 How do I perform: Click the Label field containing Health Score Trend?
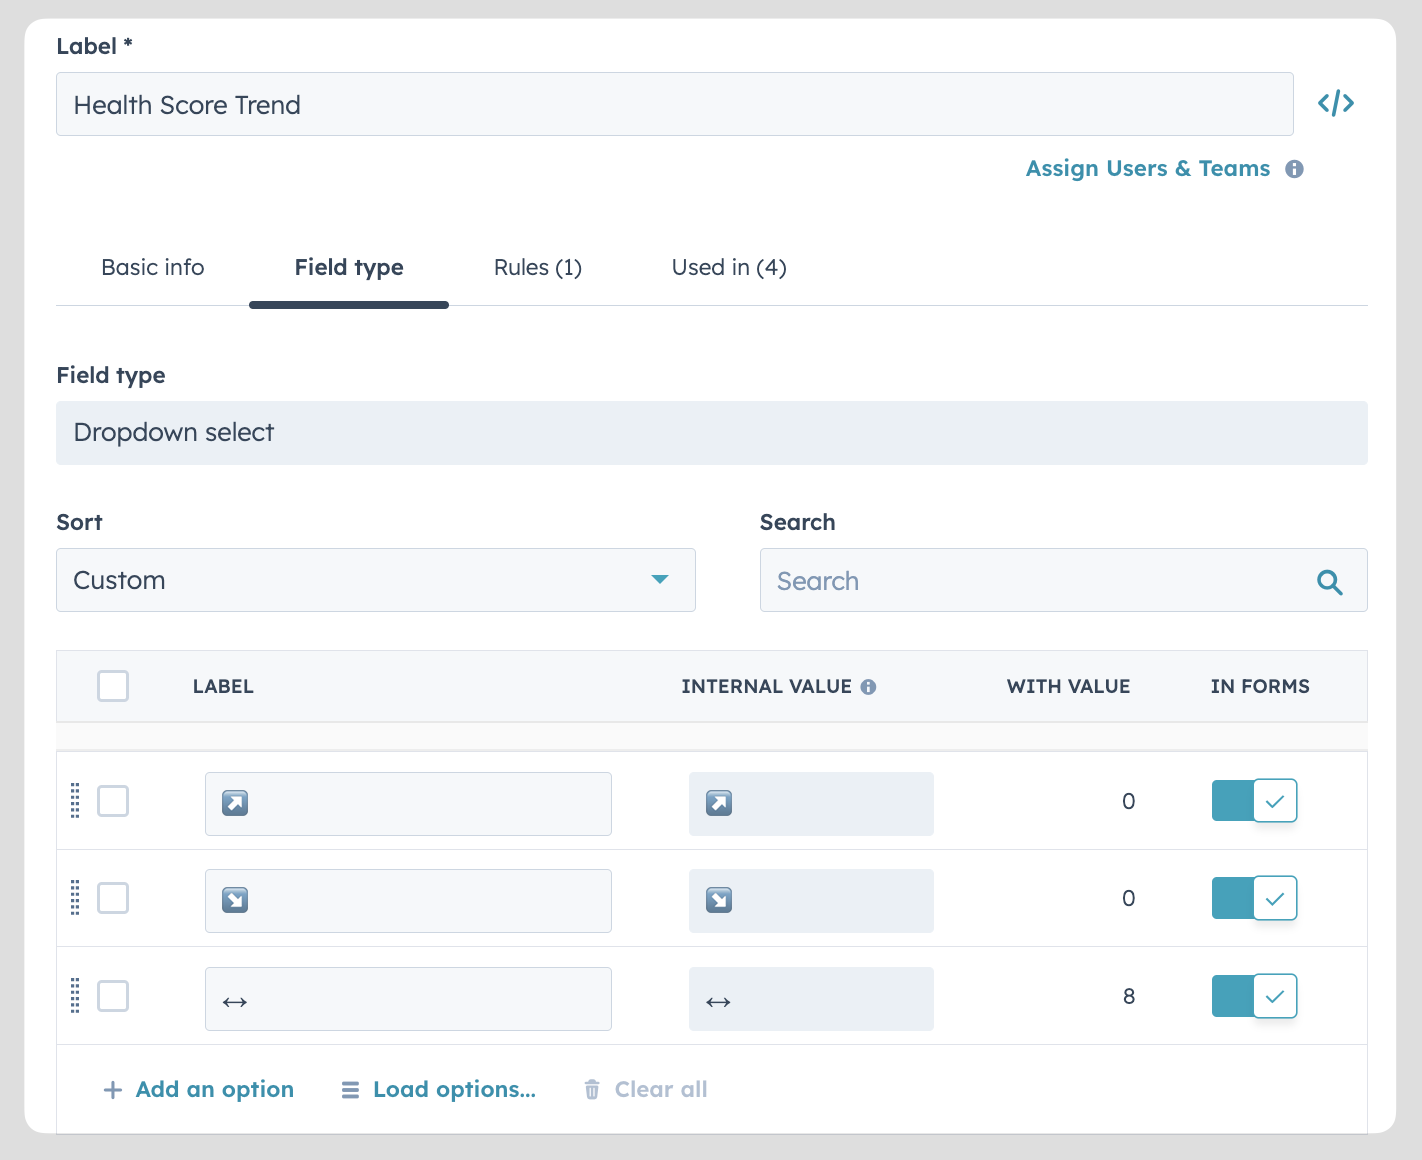(675, 104)
